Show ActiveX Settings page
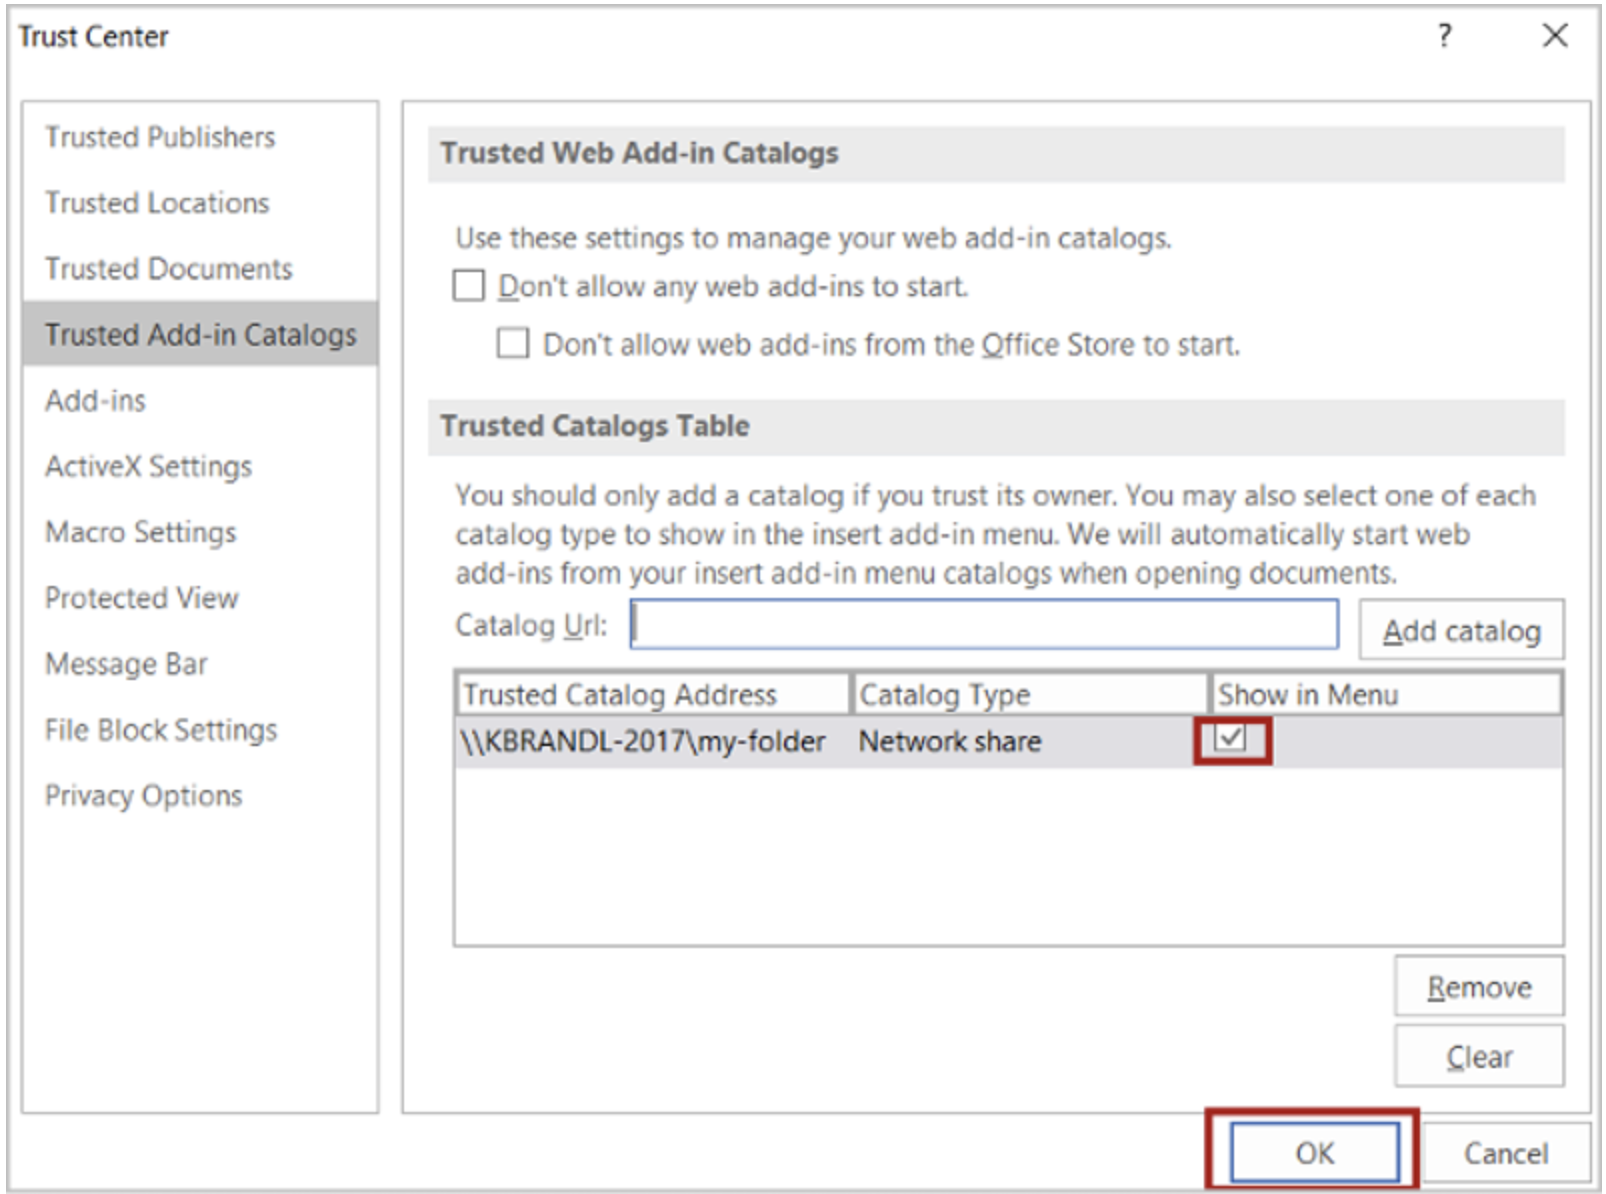This screenshot has height=1194, width=1606. [x=148, y=467]
